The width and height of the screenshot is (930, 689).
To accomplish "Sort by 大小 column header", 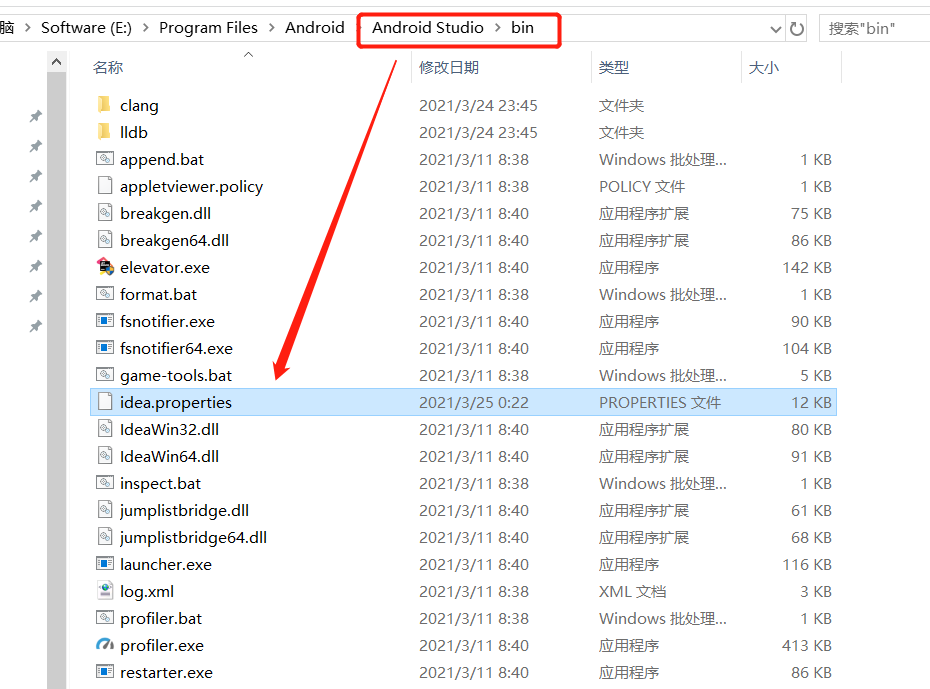I will (763, 68).
